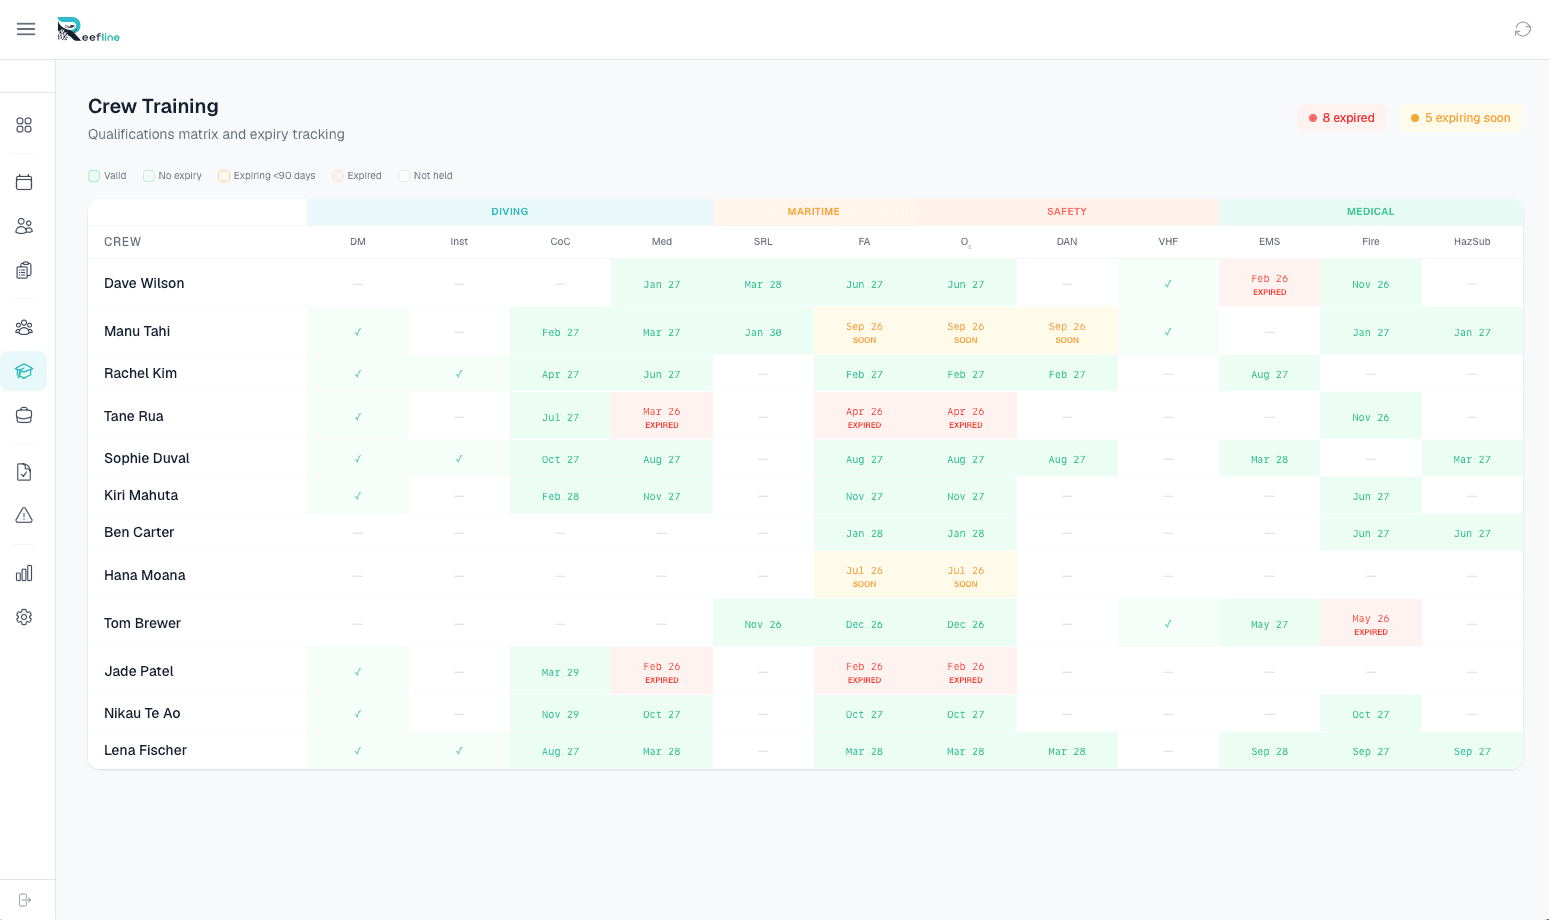Open the clipboard icon in sidebar

point(24,270)
